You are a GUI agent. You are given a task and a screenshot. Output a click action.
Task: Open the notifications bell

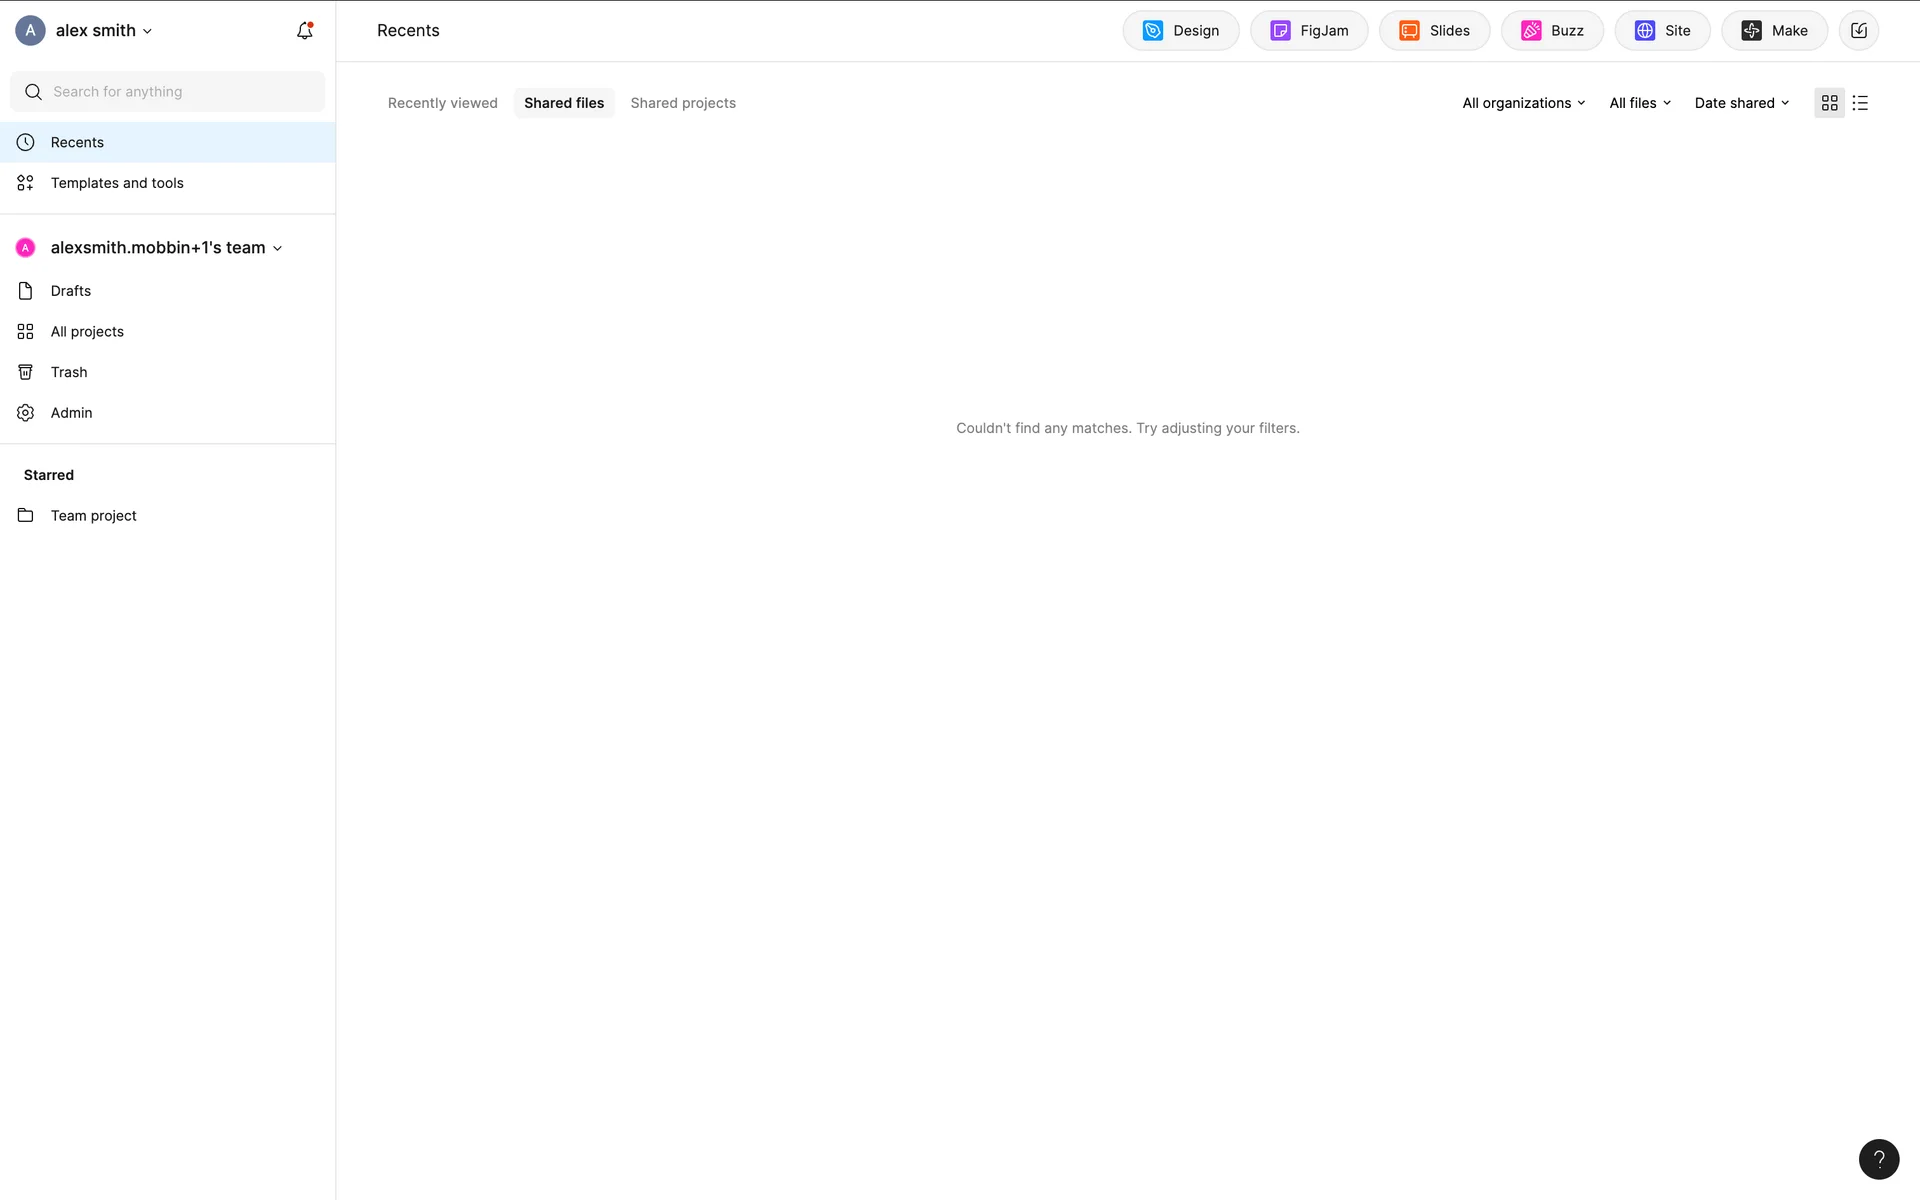304,31
